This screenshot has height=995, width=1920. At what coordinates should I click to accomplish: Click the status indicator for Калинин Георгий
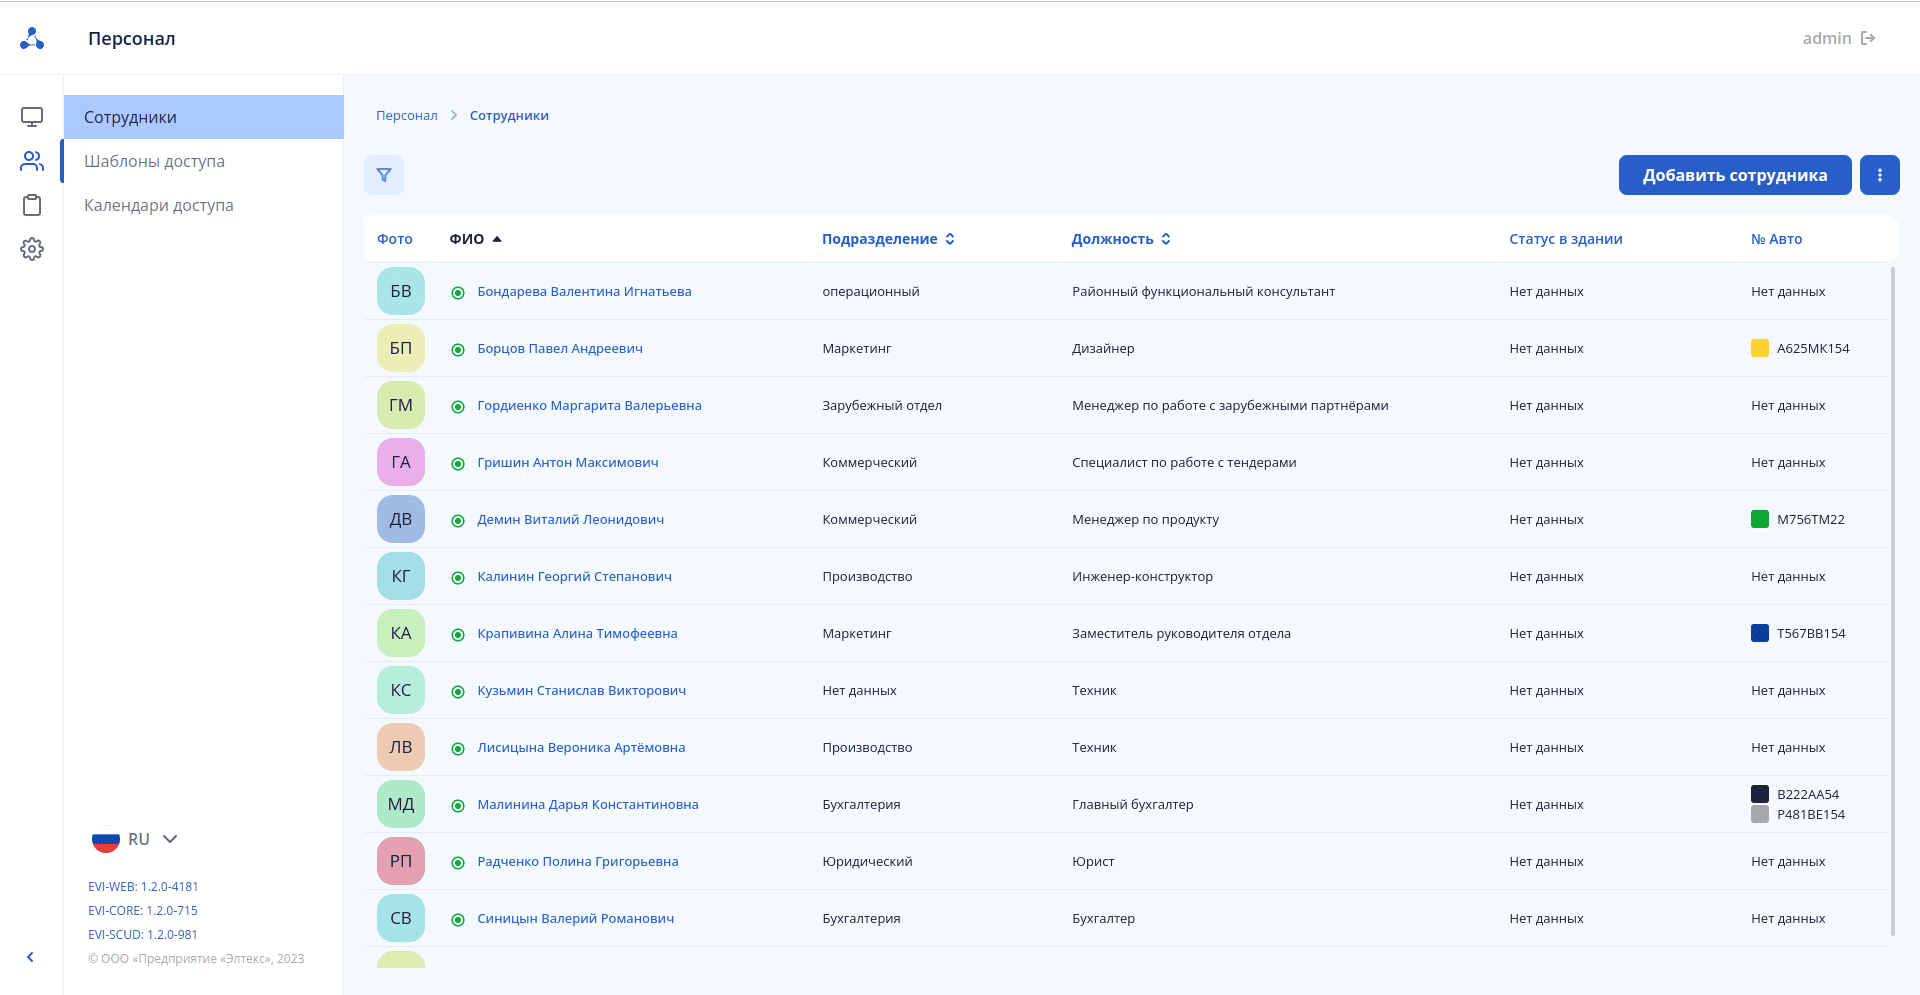[458, 577]
